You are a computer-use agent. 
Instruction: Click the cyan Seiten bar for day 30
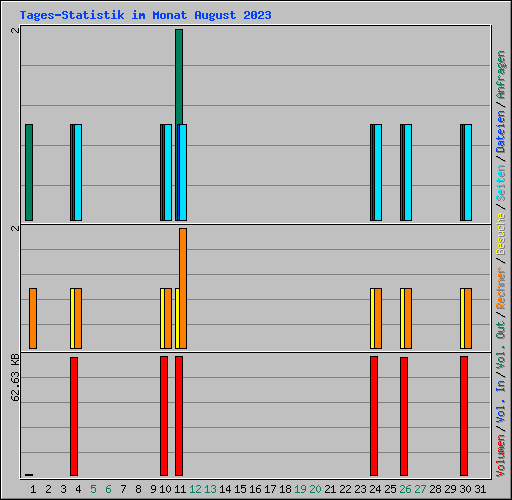(468, 172)
